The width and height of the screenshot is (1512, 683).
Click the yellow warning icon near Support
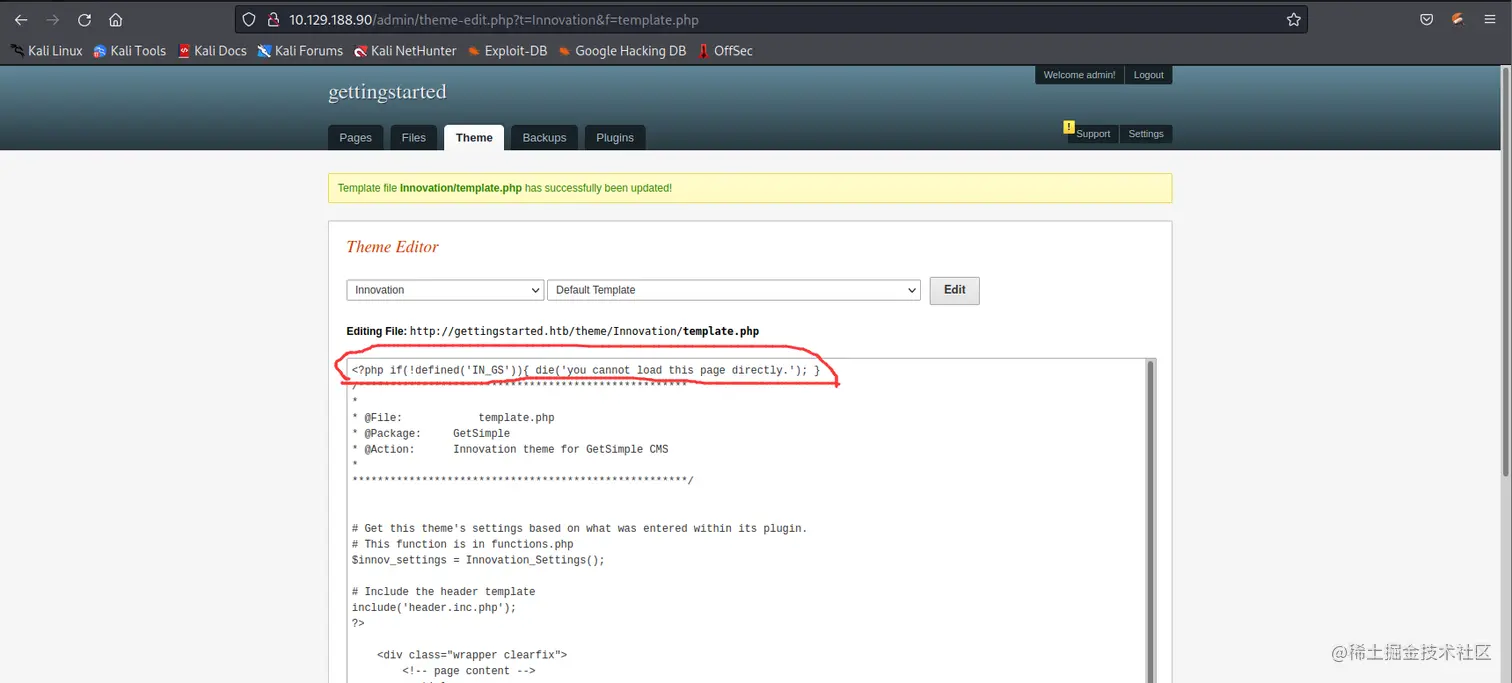[1069, 127]
